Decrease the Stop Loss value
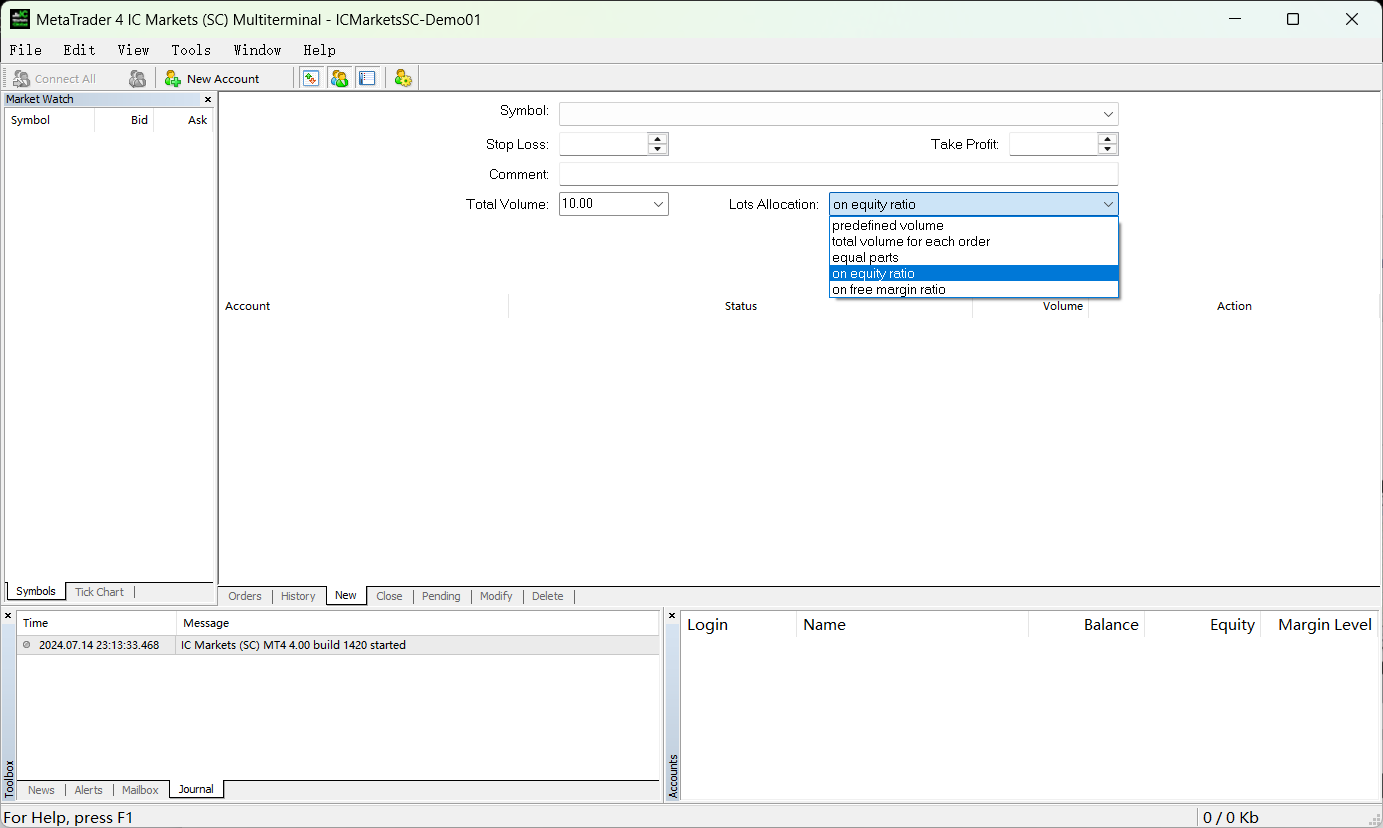1383x828 pixels. click(657, 149)
